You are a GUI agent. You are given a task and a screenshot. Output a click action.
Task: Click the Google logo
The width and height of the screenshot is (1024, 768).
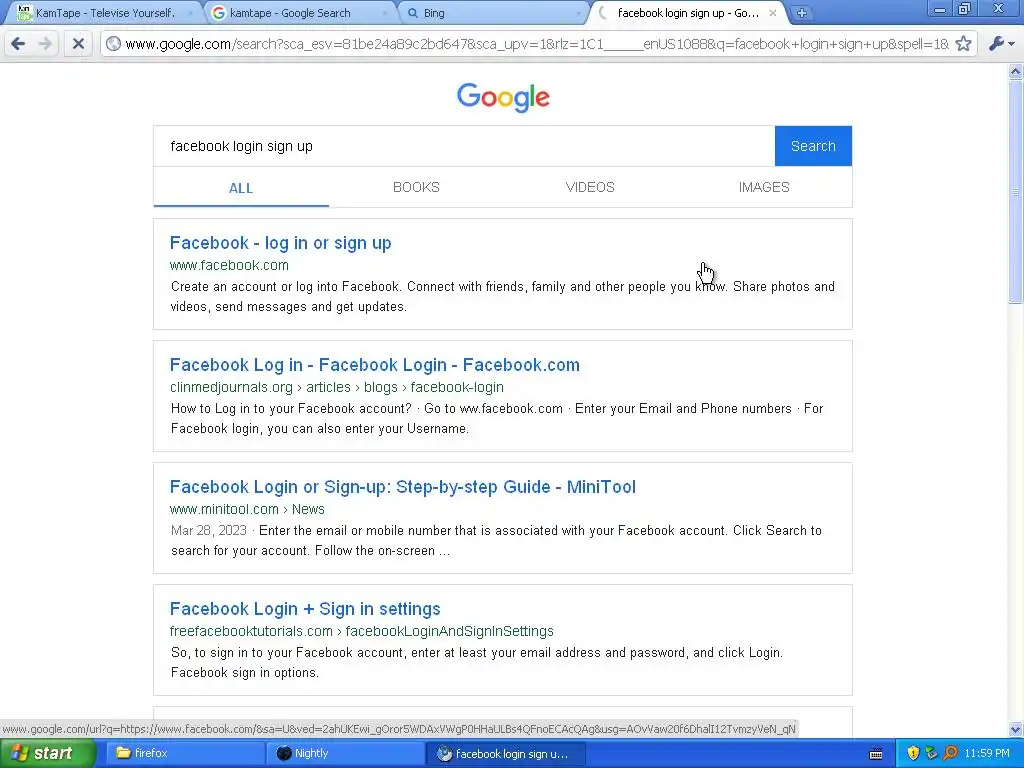503,97
